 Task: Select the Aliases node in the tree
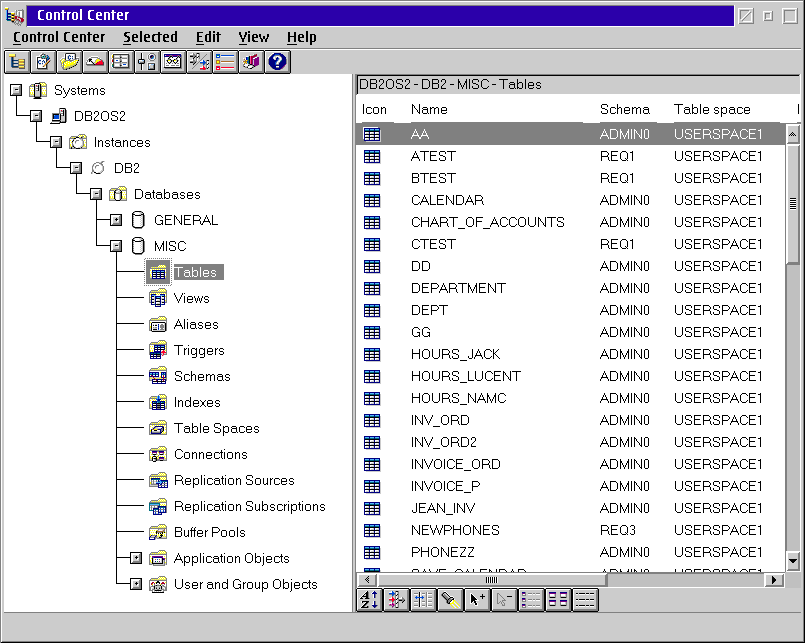click(196, 325)
